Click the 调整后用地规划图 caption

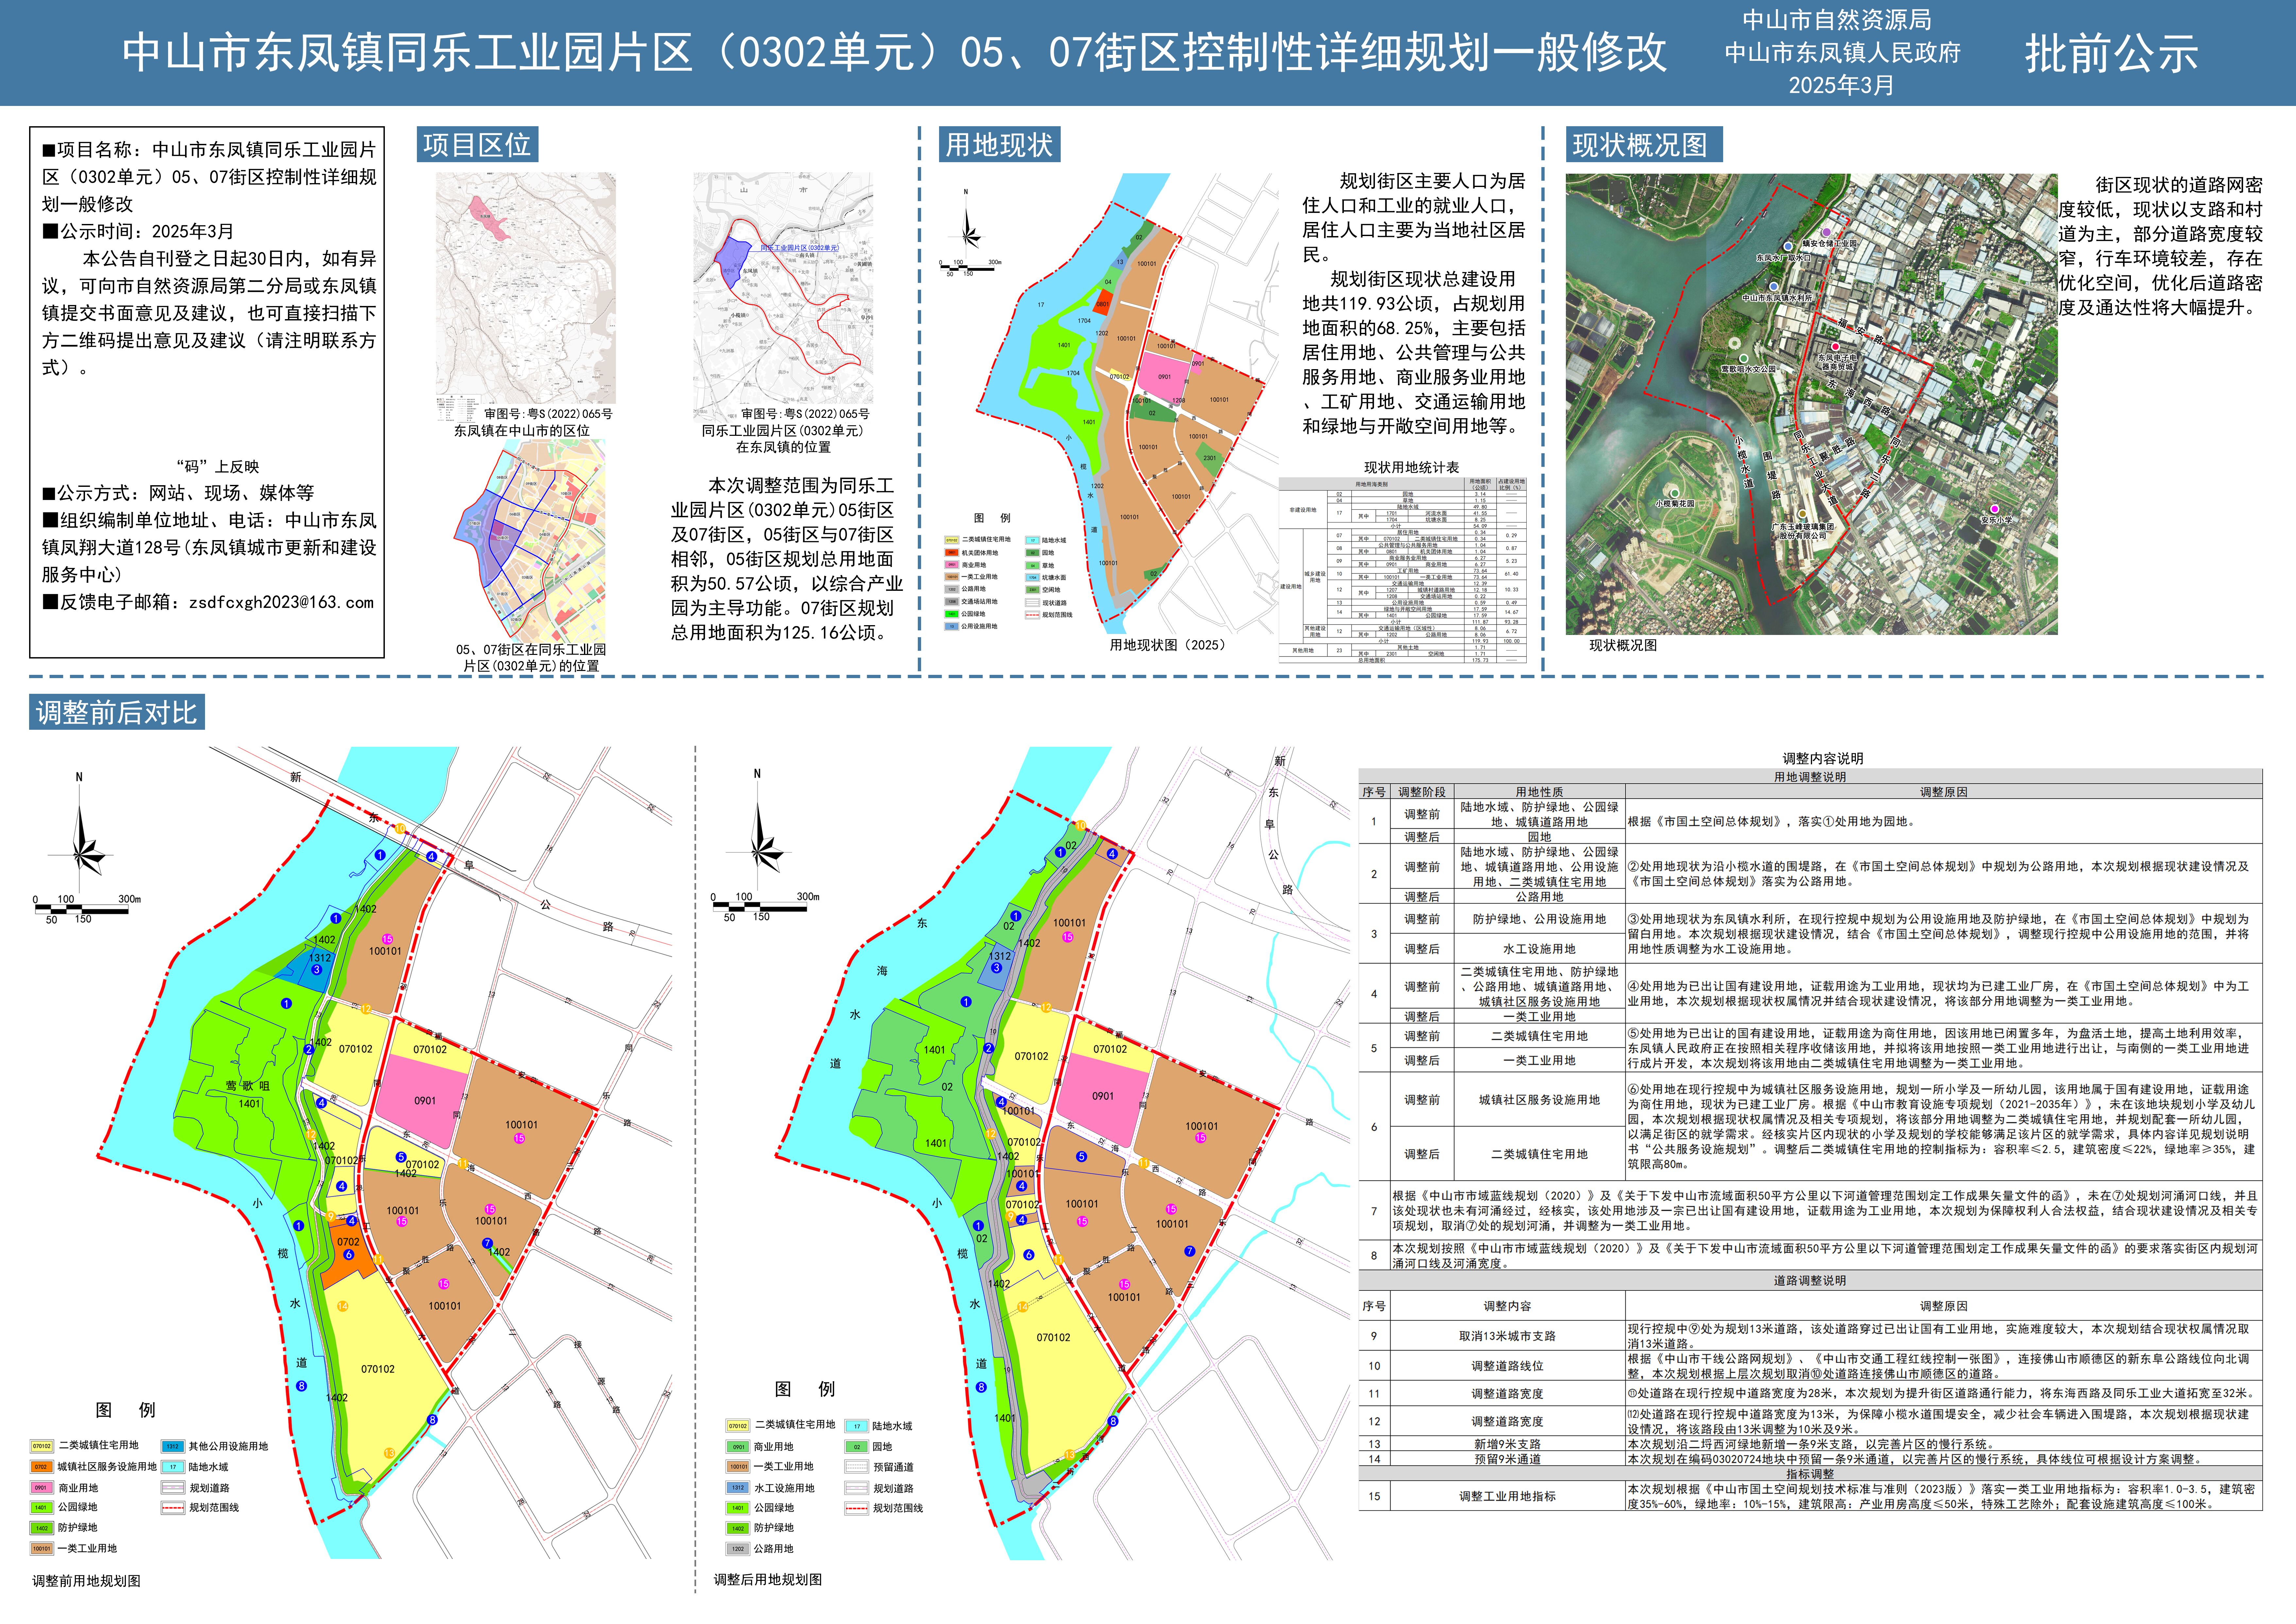768,1580
